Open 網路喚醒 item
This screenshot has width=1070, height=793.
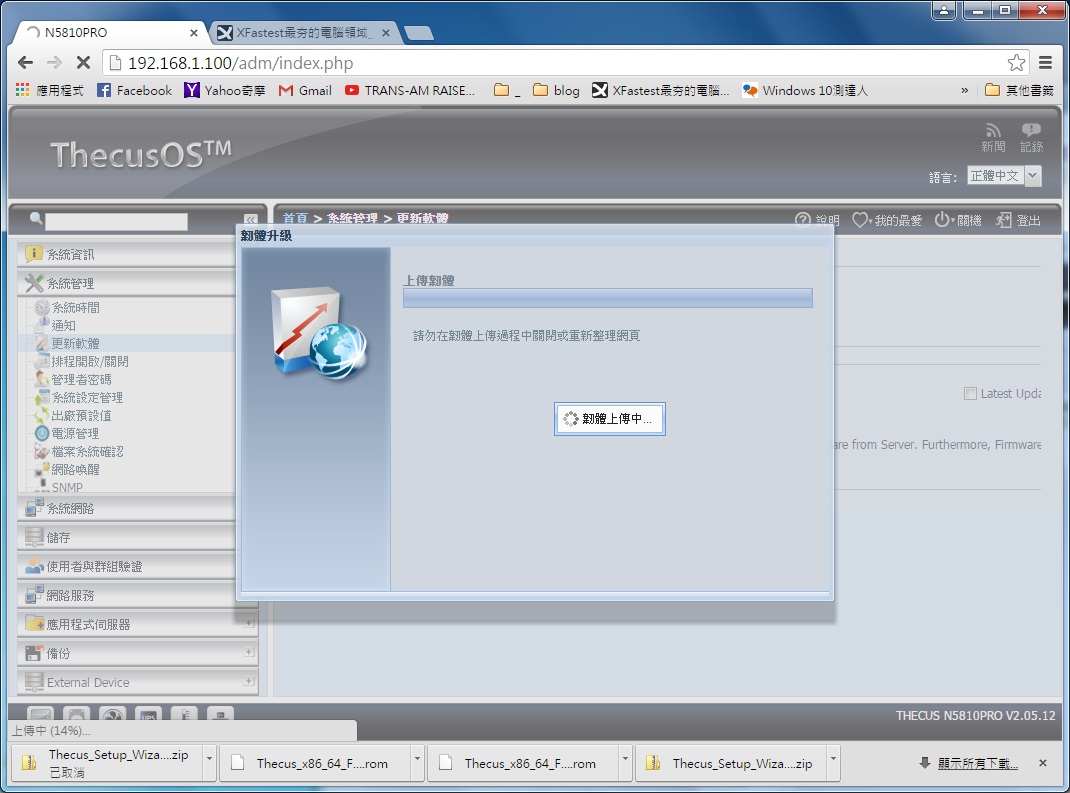click(x=75, y=470)
